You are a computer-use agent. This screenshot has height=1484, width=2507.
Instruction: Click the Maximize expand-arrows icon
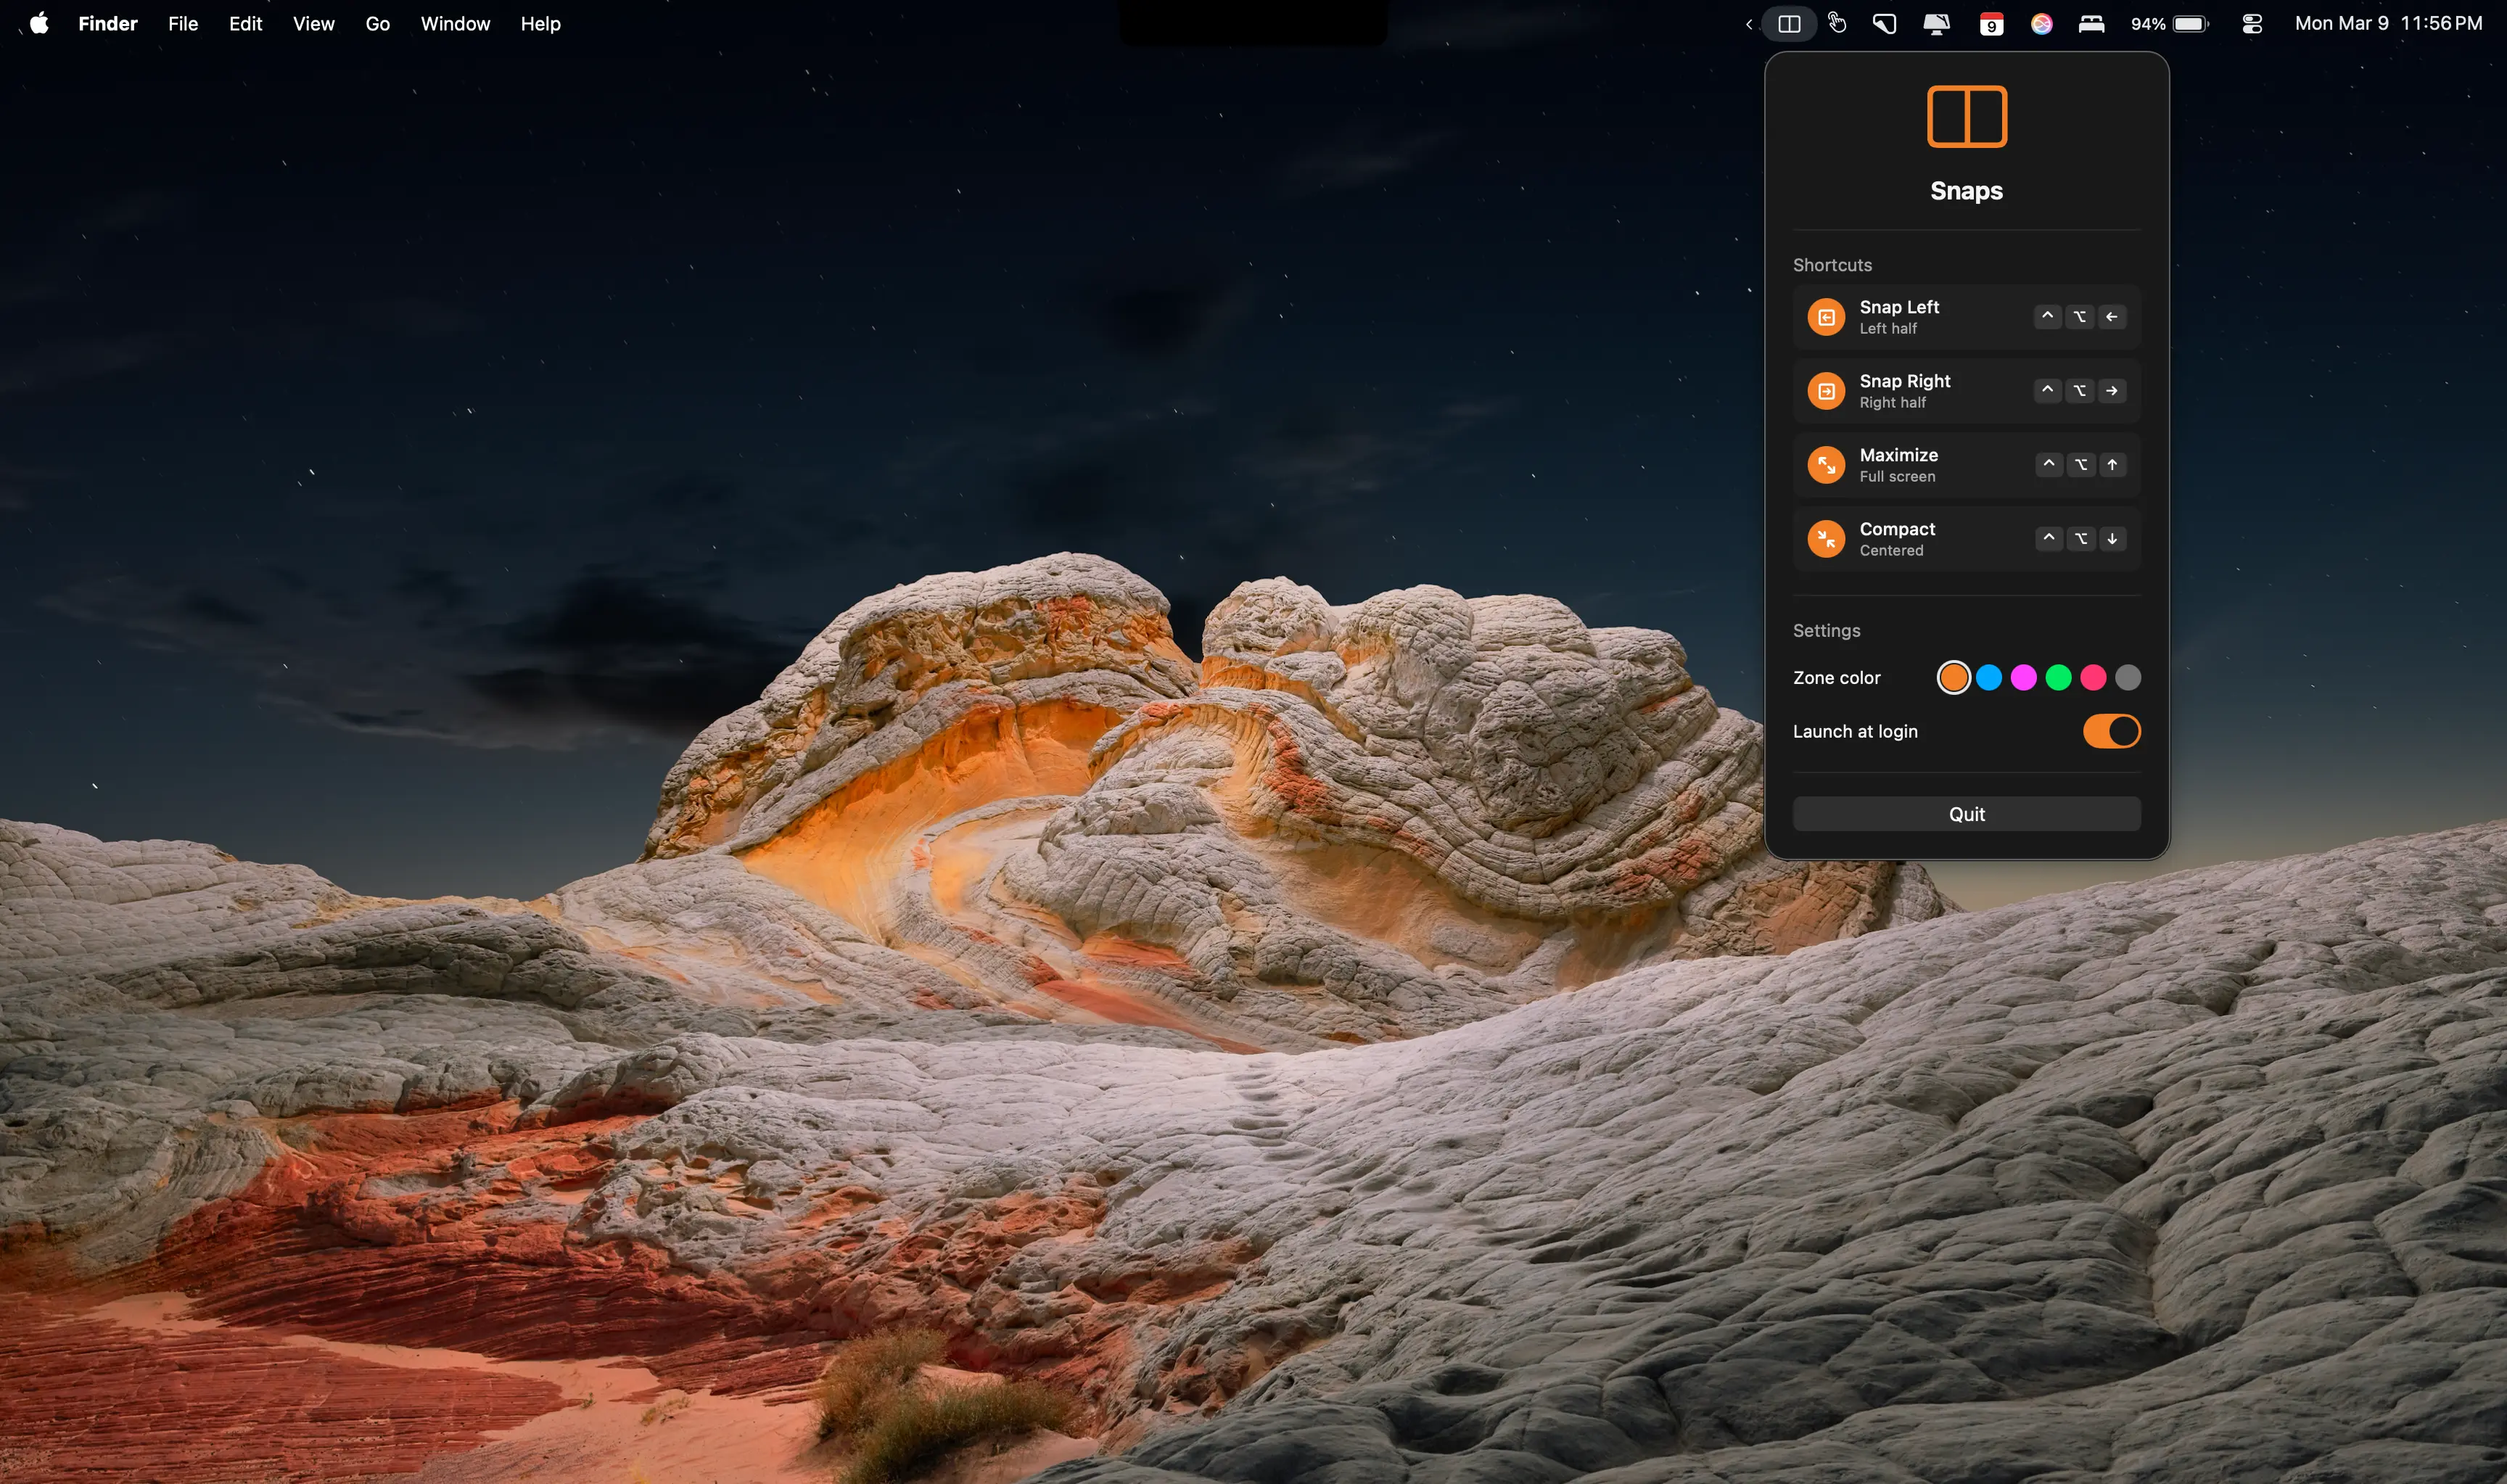(x=1826, y=465)
